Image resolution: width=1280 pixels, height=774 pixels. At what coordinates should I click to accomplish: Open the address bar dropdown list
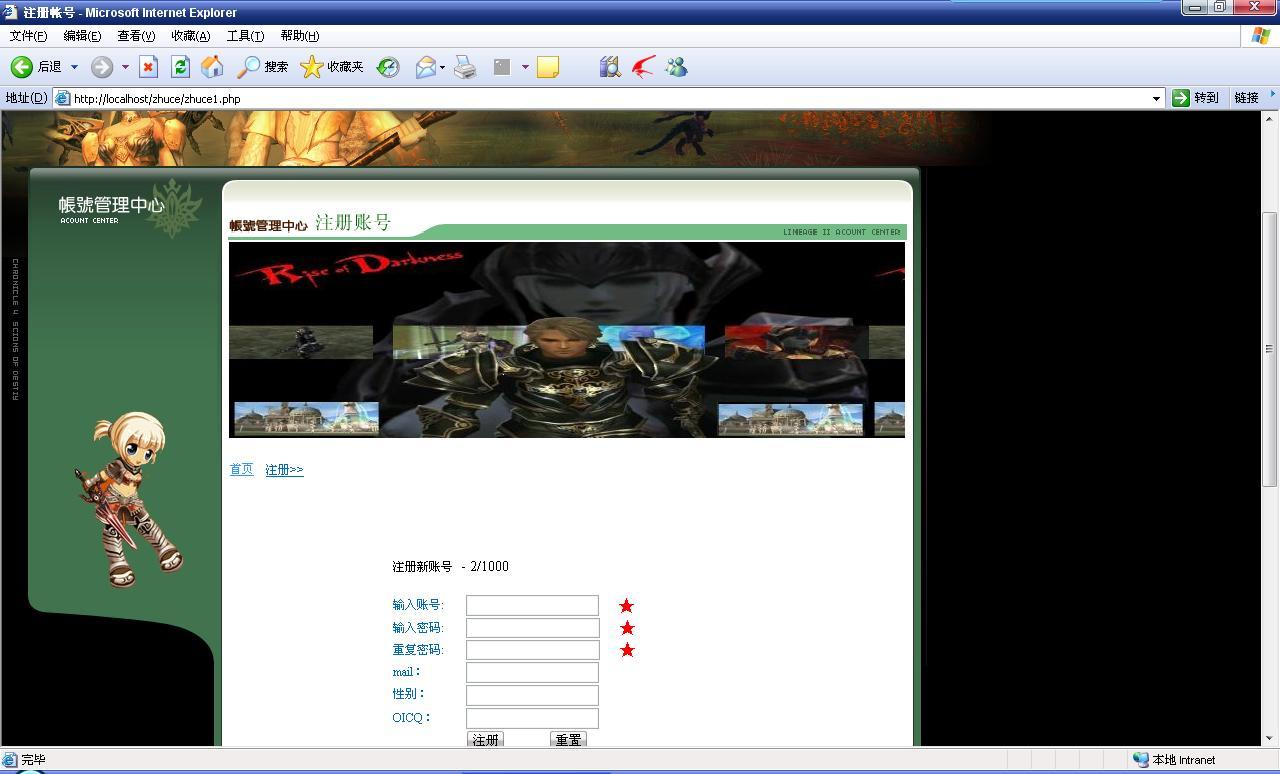point(1156,98)
